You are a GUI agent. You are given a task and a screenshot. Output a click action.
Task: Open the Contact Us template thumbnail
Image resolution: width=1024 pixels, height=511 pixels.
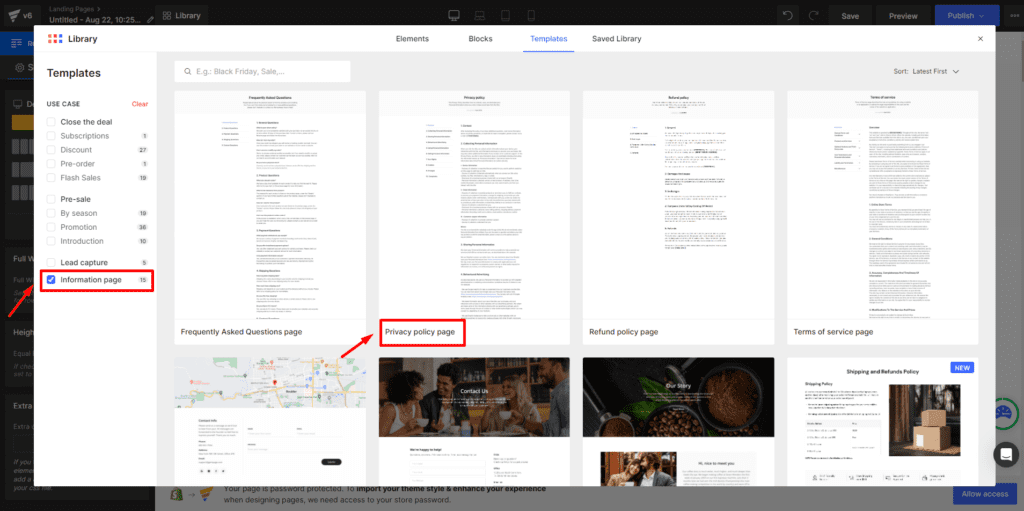coord(474,421)
